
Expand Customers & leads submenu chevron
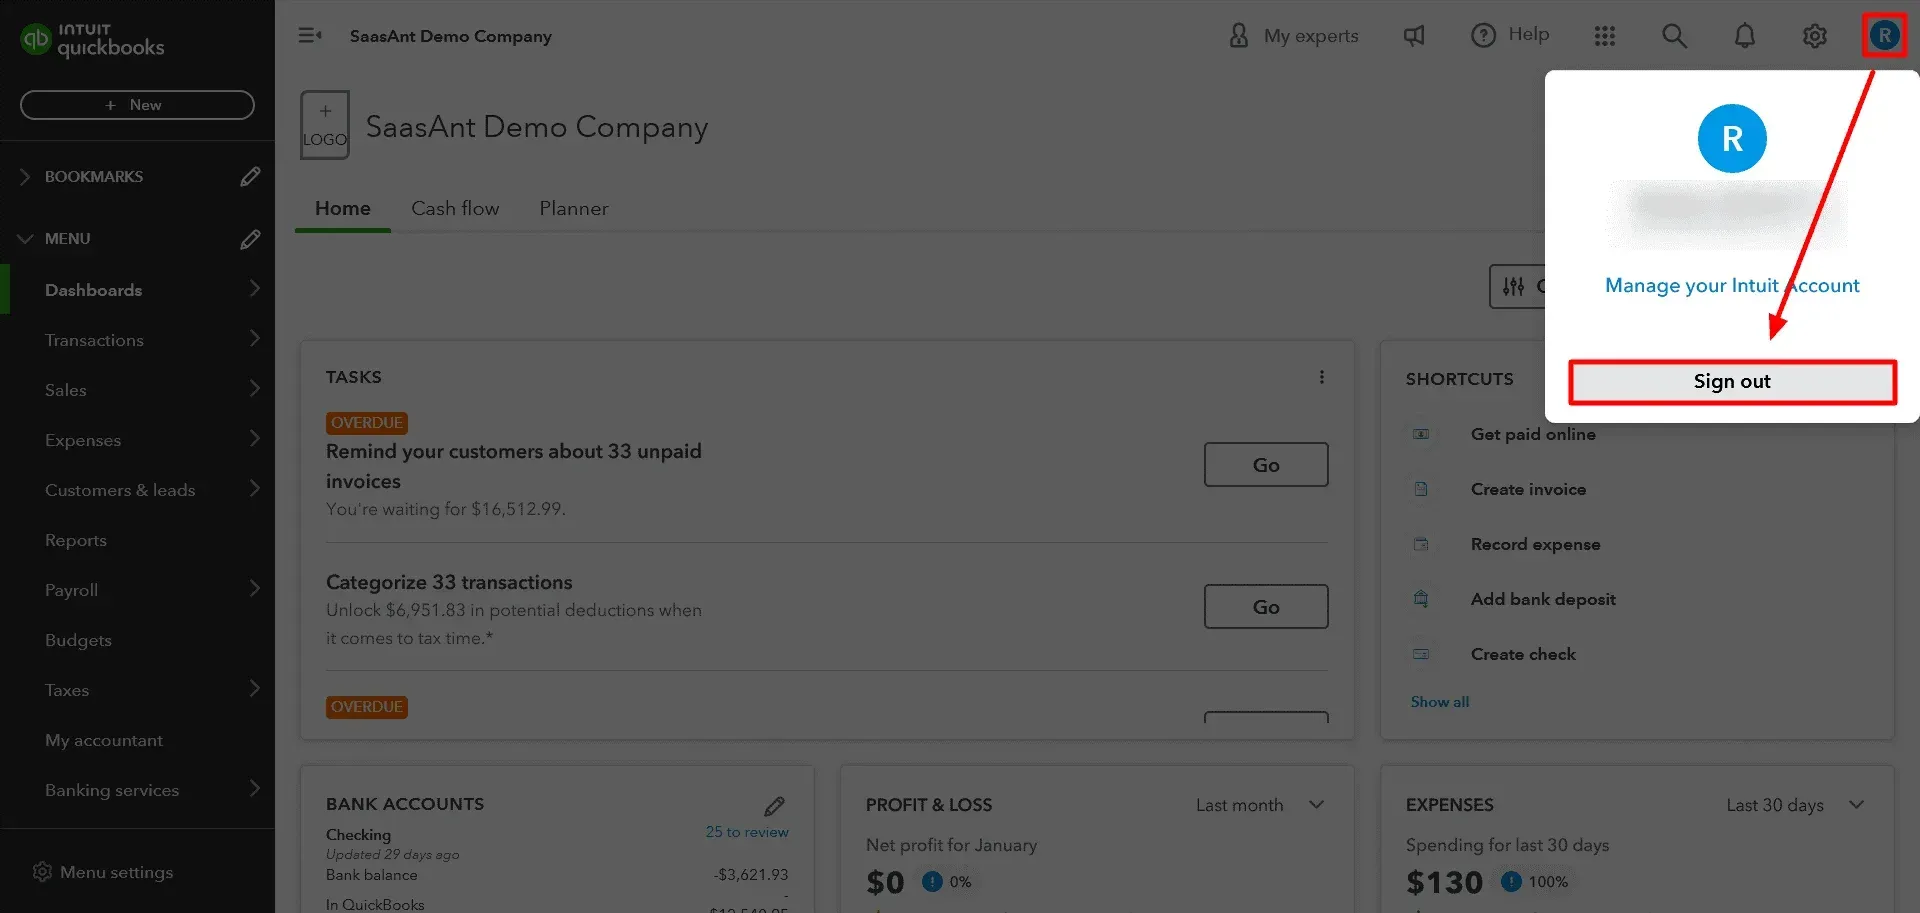(x=255, y=489)
